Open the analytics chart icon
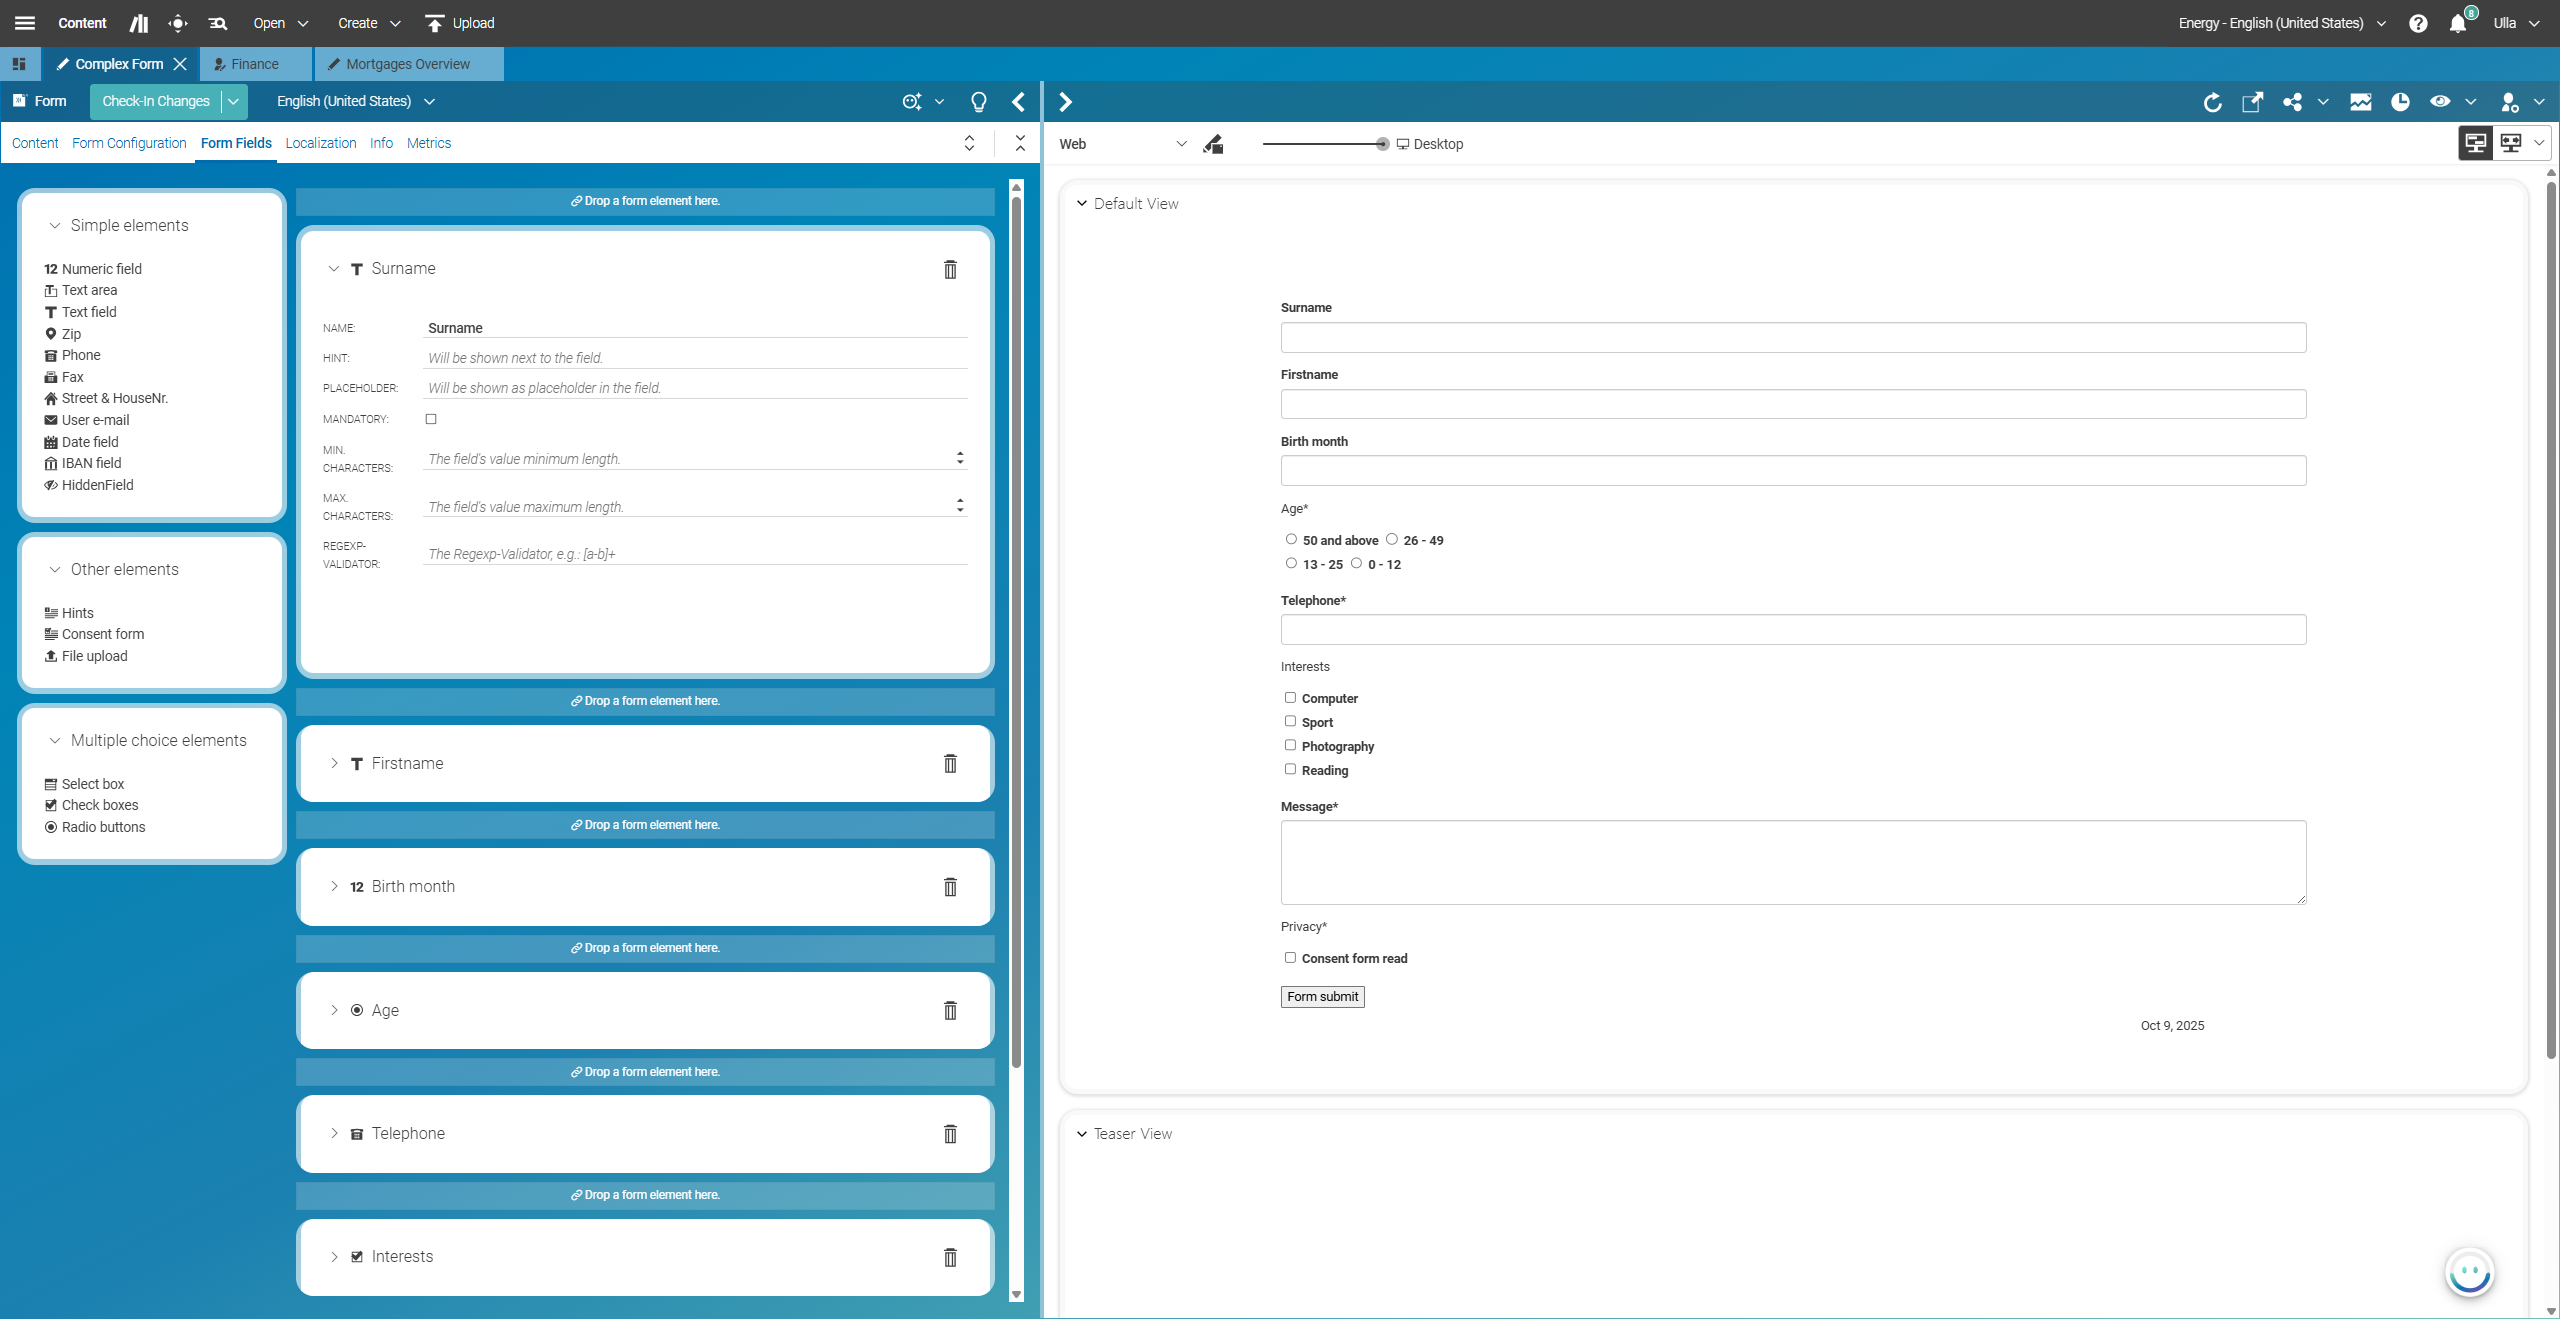Viewport: 2560px width, 1319px height. [2361, 101]
